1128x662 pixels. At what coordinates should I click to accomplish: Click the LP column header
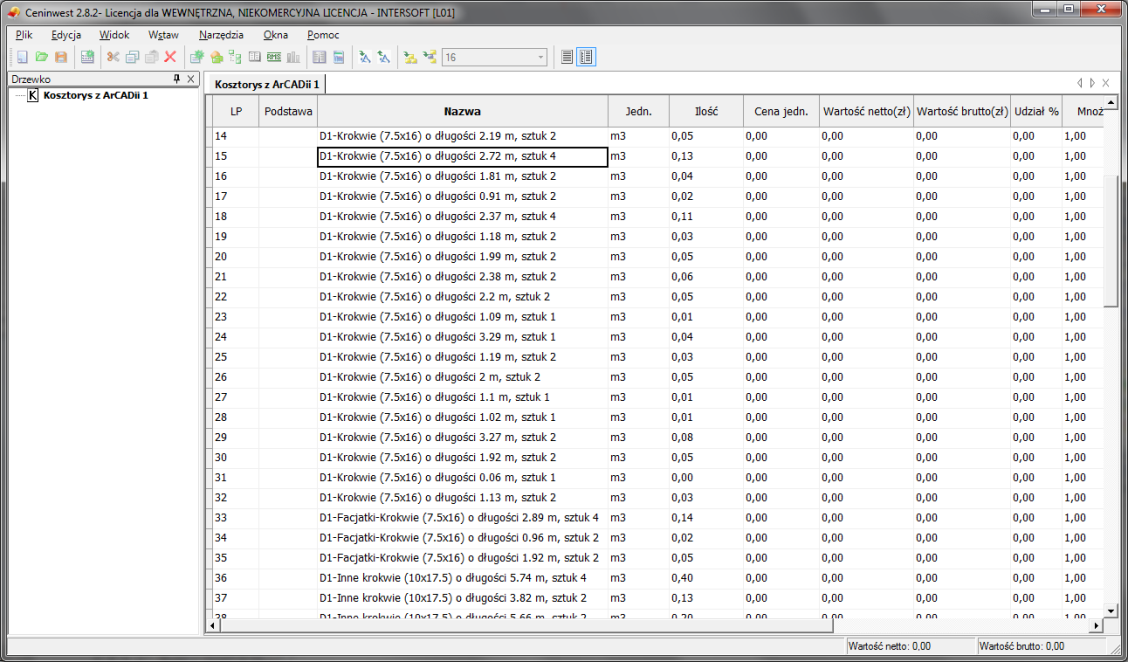[236, 112]
